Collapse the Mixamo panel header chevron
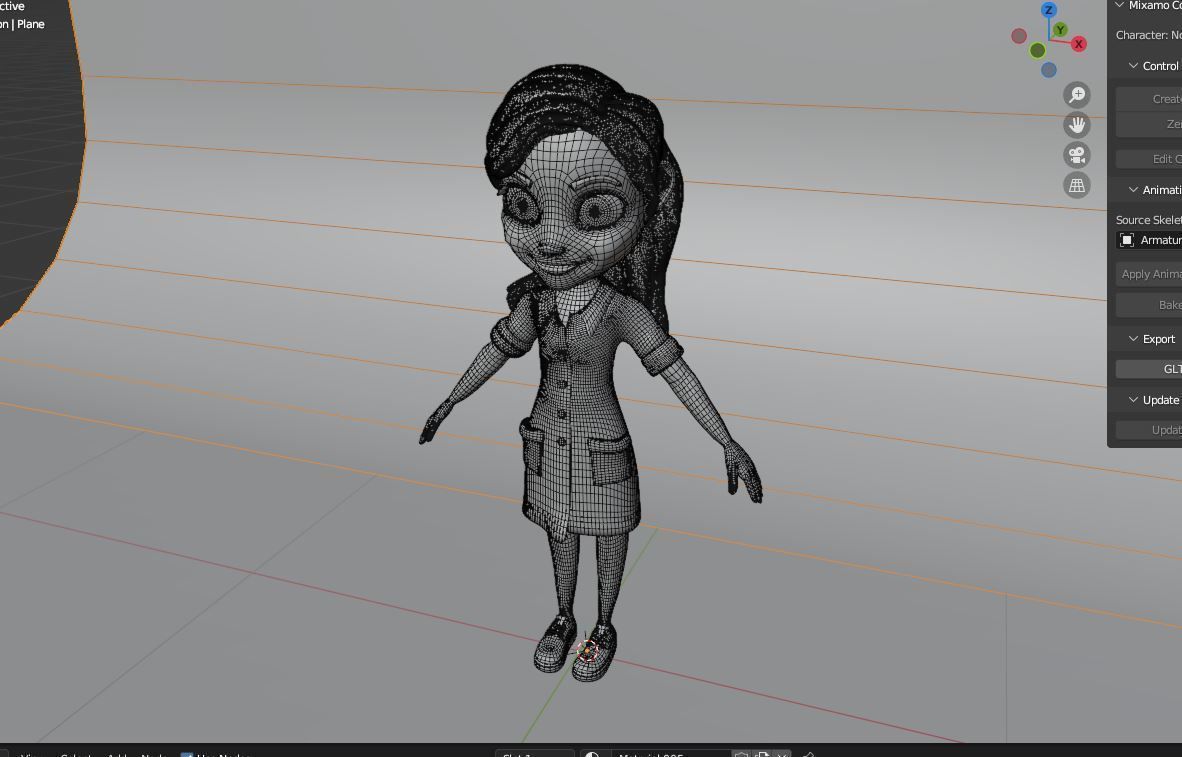 point(1119,5)
